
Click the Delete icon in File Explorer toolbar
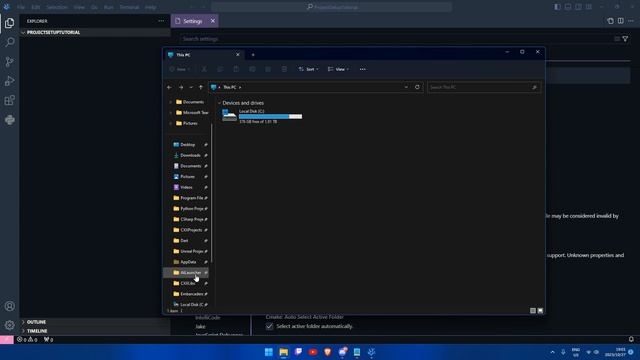tap(284, 69)
